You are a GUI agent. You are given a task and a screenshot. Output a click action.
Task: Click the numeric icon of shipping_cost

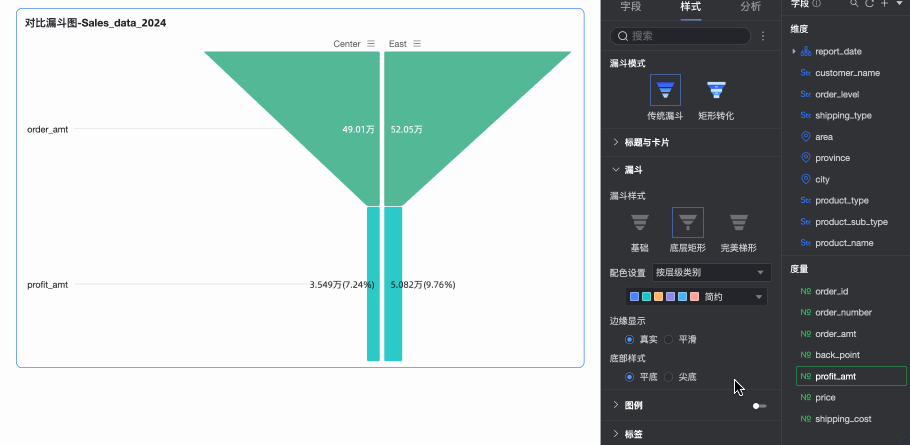806,419
